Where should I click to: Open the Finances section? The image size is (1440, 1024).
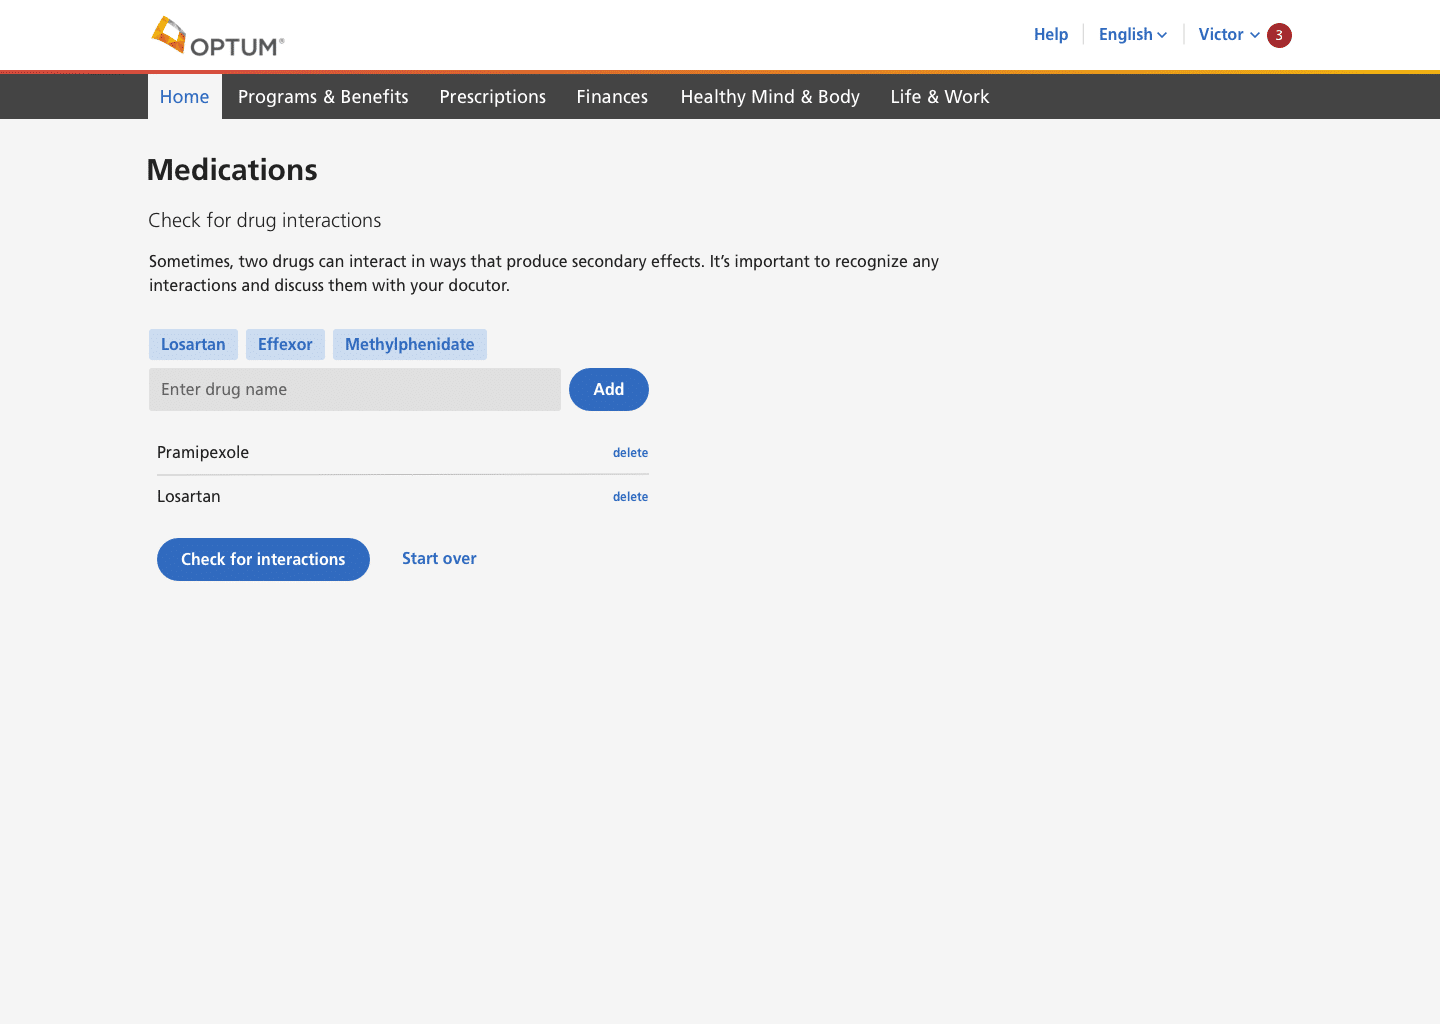[612, 97]
